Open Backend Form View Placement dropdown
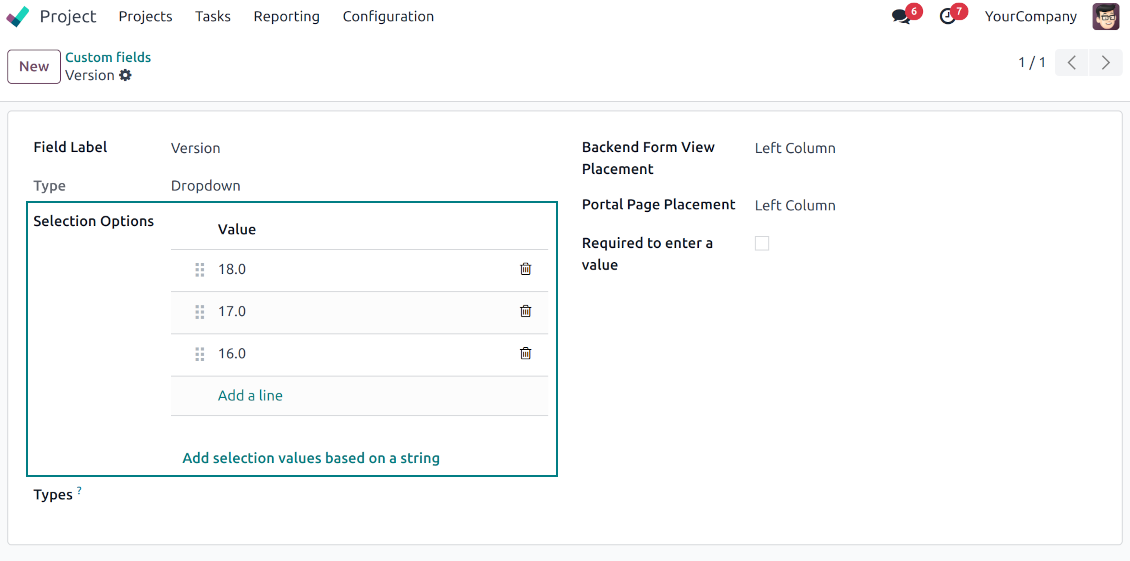This screenshot has height=561, width=1130. (x=795, y=148)
